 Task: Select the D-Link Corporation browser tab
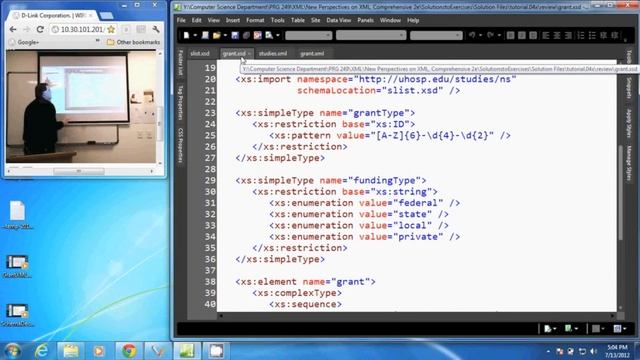(x=52, y=16)
